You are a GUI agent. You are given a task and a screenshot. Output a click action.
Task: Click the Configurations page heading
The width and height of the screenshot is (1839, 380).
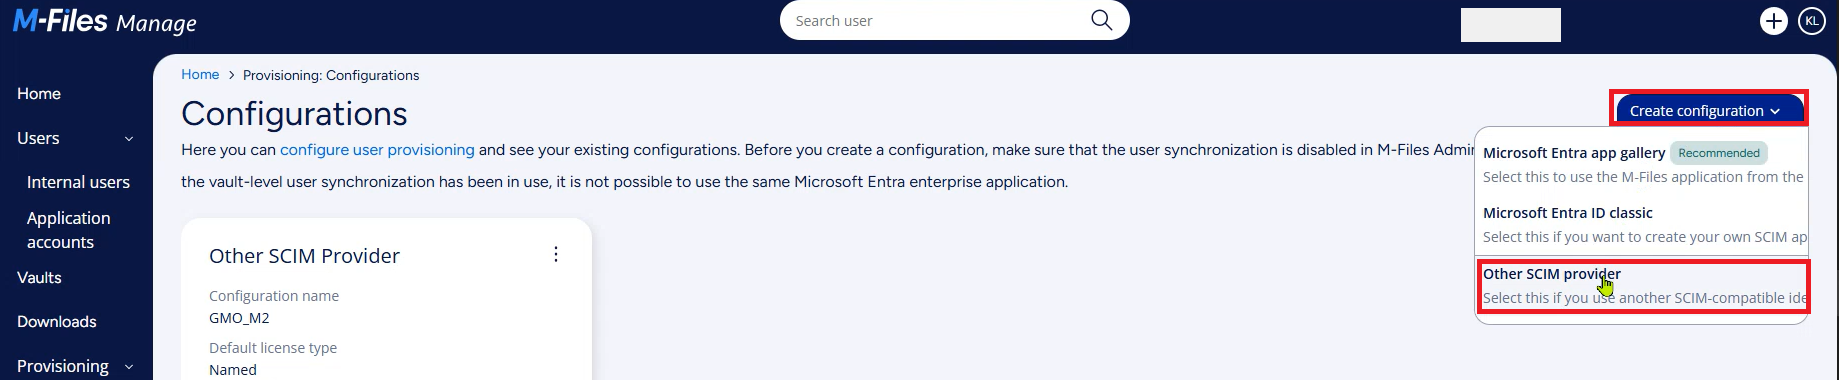click(294, 114)
